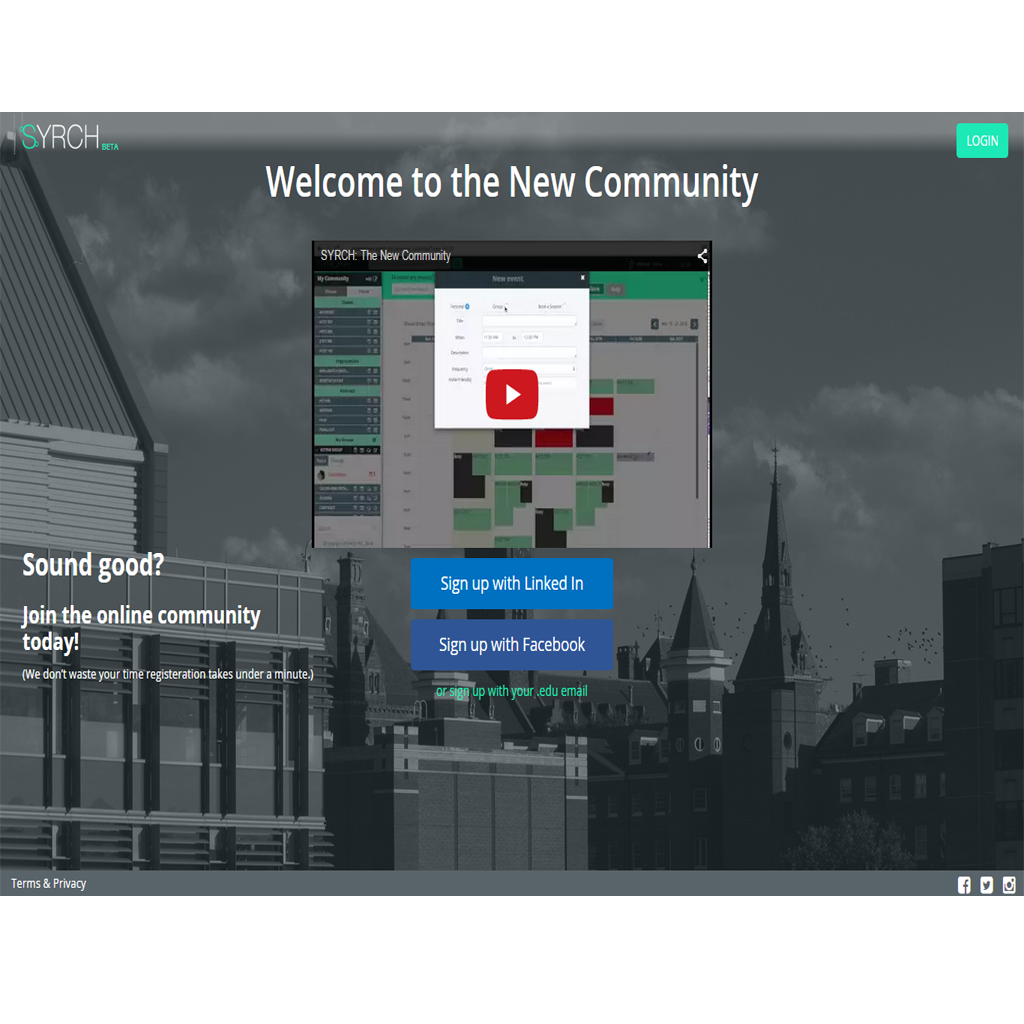Visit the Instagram icon in footer

click(x=1009, y=885)
